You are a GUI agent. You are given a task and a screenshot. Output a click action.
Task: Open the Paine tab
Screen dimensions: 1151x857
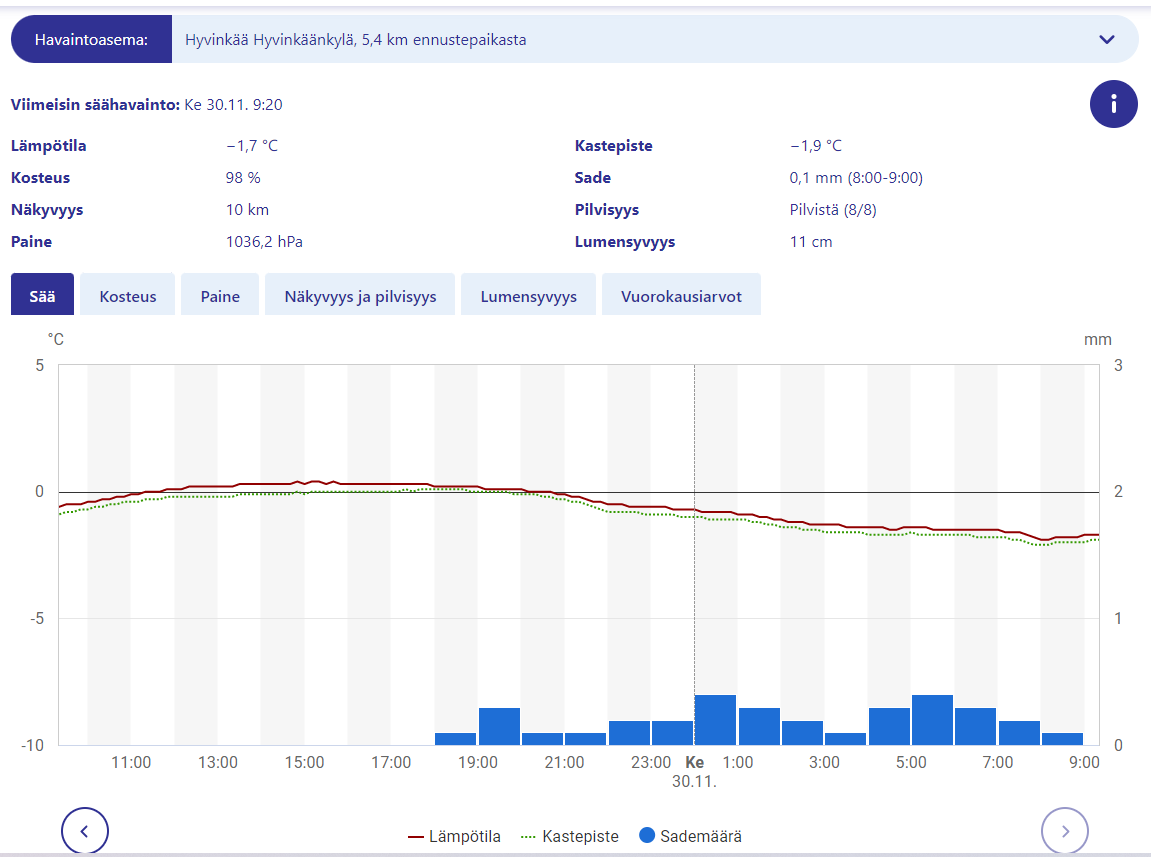pyautogui.click(x=220, y=296)
